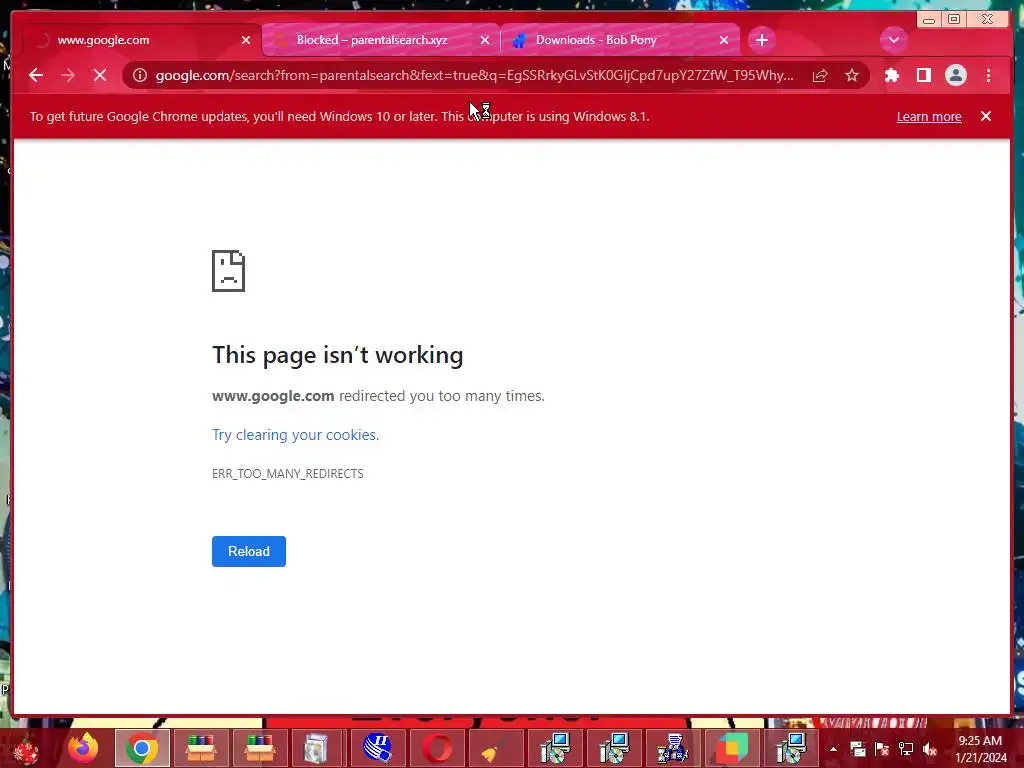
Task: Click the forward navigation arrow
Action: pos(68,75)
